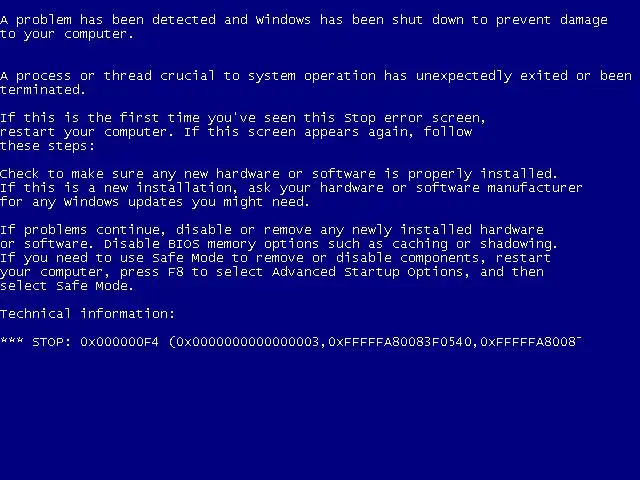Viewport: 640px width, 480px height.
Task: Click the words "to your computer."
Action: (67, 34)
